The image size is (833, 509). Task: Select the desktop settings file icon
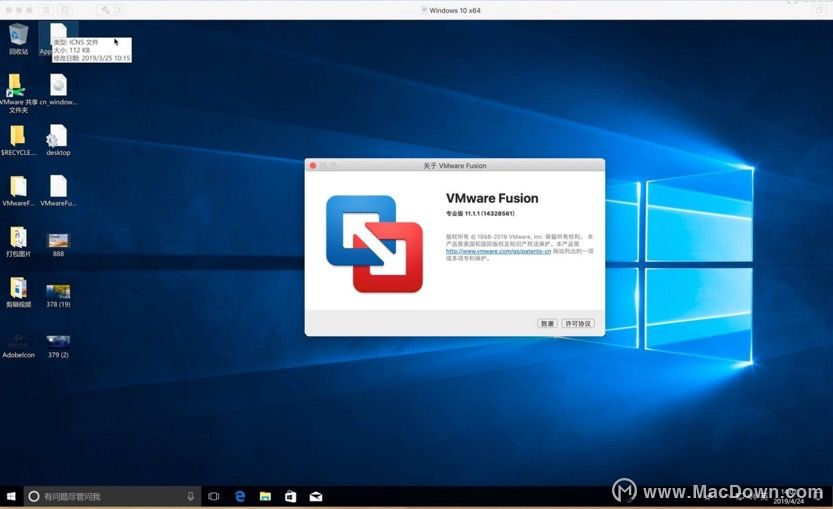[58, 140]
